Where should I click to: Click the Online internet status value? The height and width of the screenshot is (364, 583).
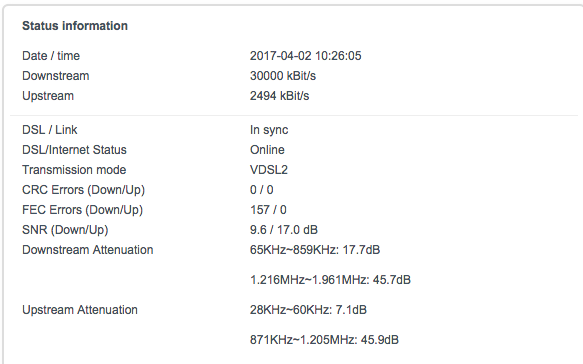[267, 150]
